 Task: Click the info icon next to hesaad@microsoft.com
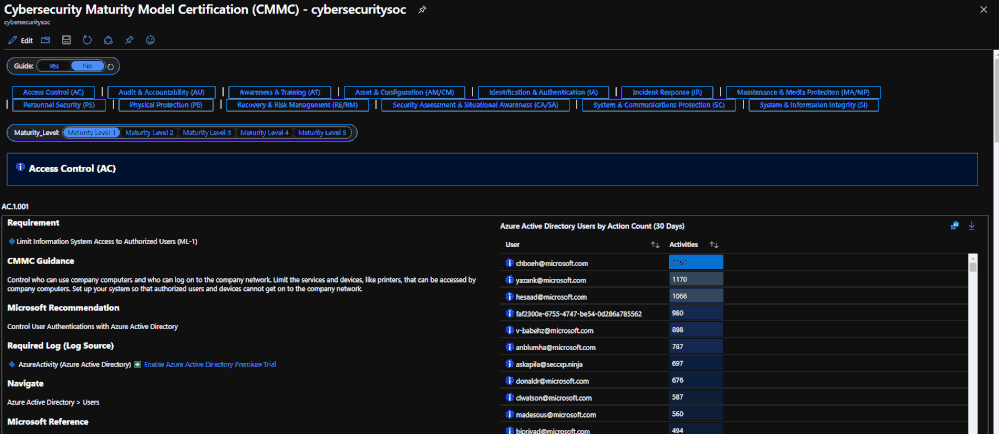510,296
